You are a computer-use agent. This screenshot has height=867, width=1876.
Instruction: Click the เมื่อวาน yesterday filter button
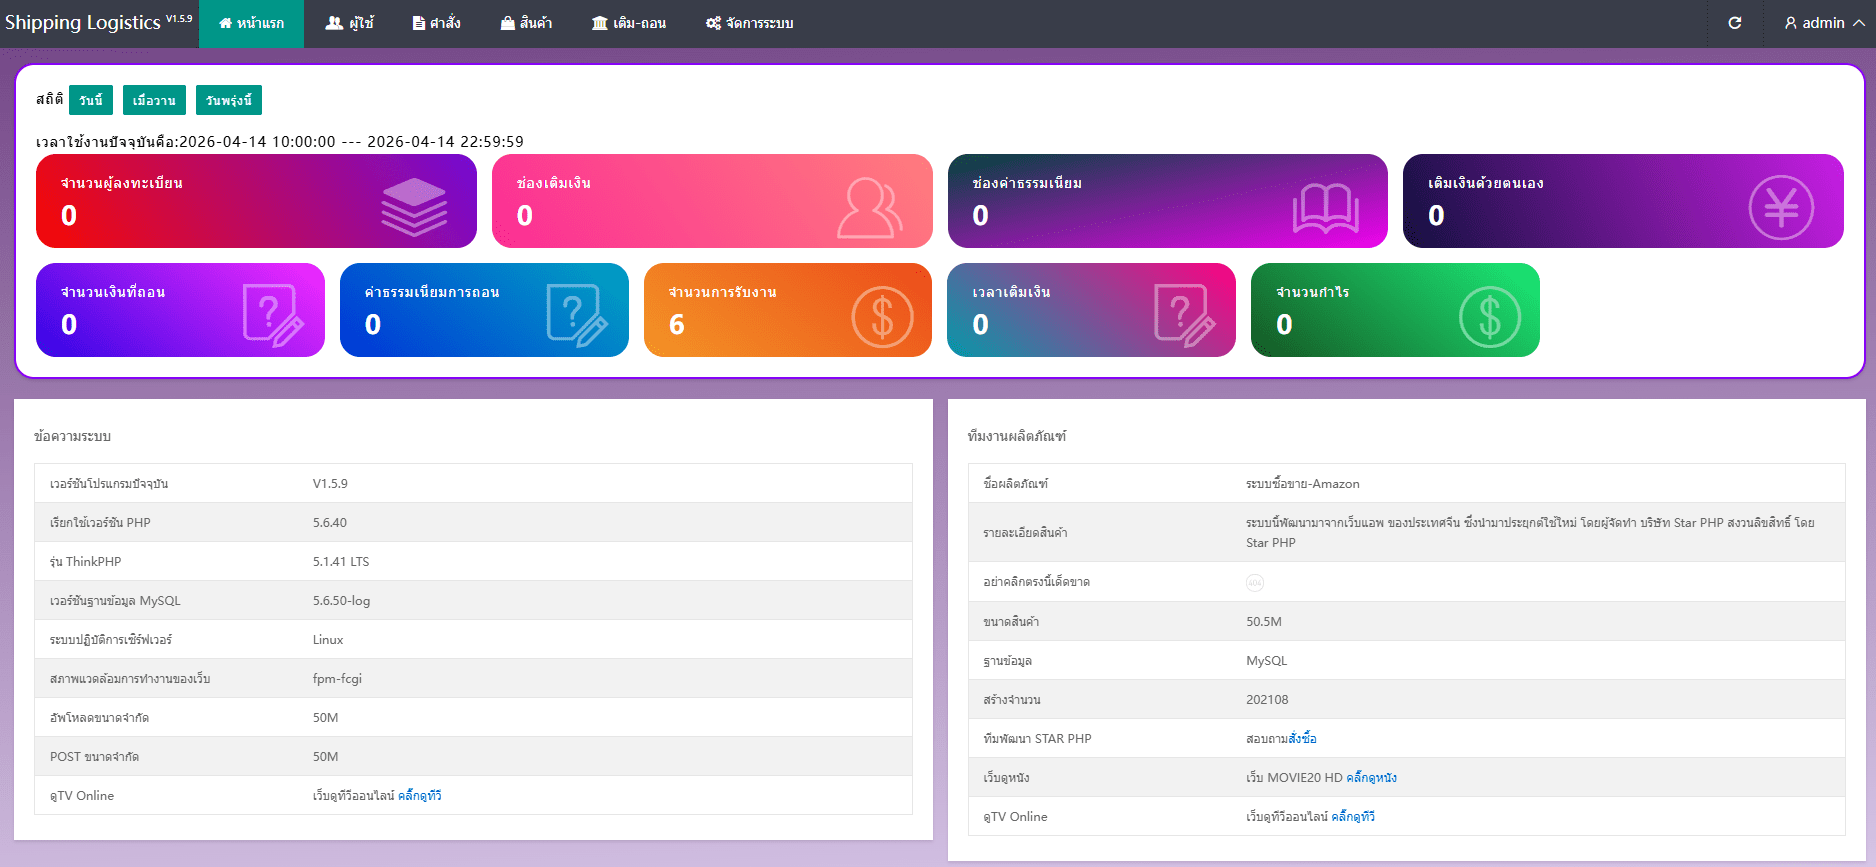(154, 100)
